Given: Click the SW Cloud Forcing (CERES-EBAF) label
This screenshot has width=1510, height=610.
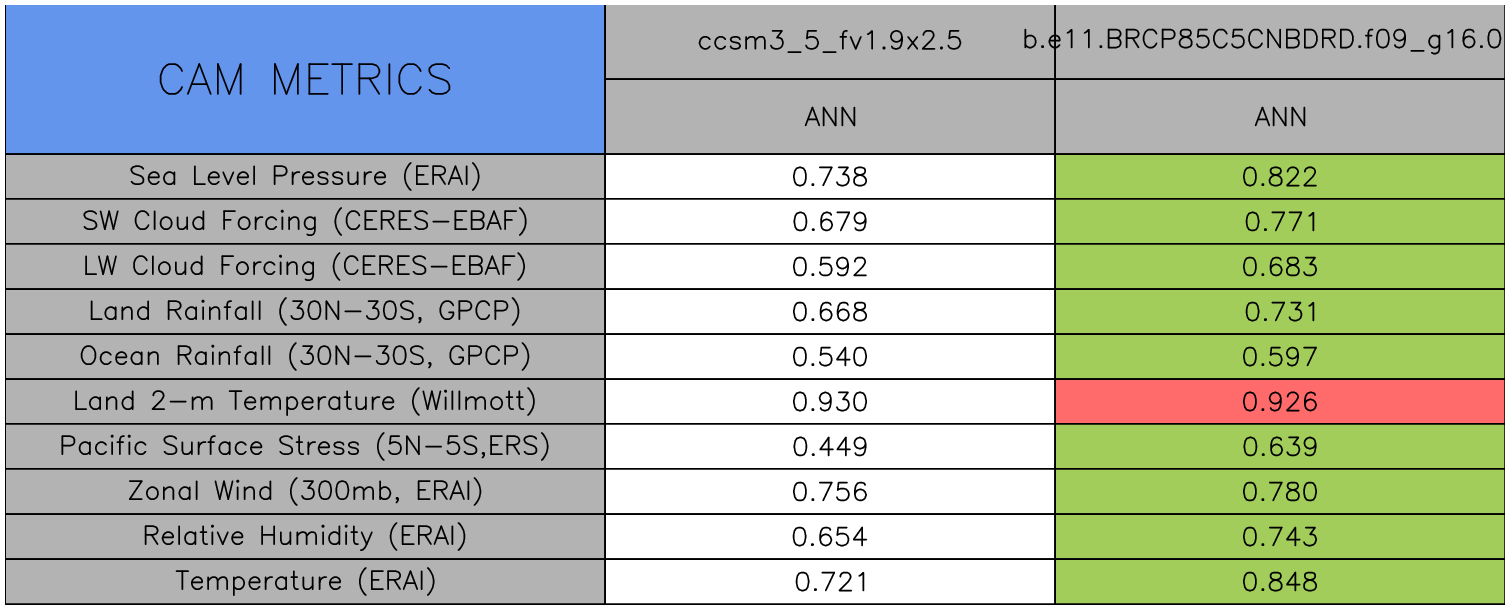Looking at the screenshot, I should 305,221.
